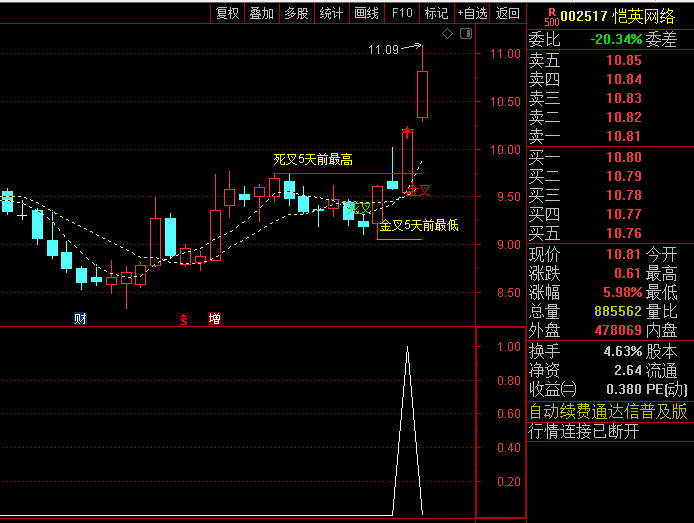Click the 买四 price 10.77
Screen dimensions: 694x523
(x=624, y=215)
